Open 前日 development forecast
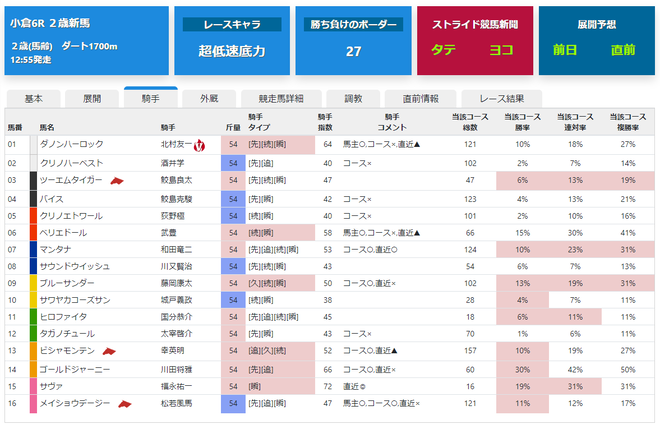 (565, 50)
